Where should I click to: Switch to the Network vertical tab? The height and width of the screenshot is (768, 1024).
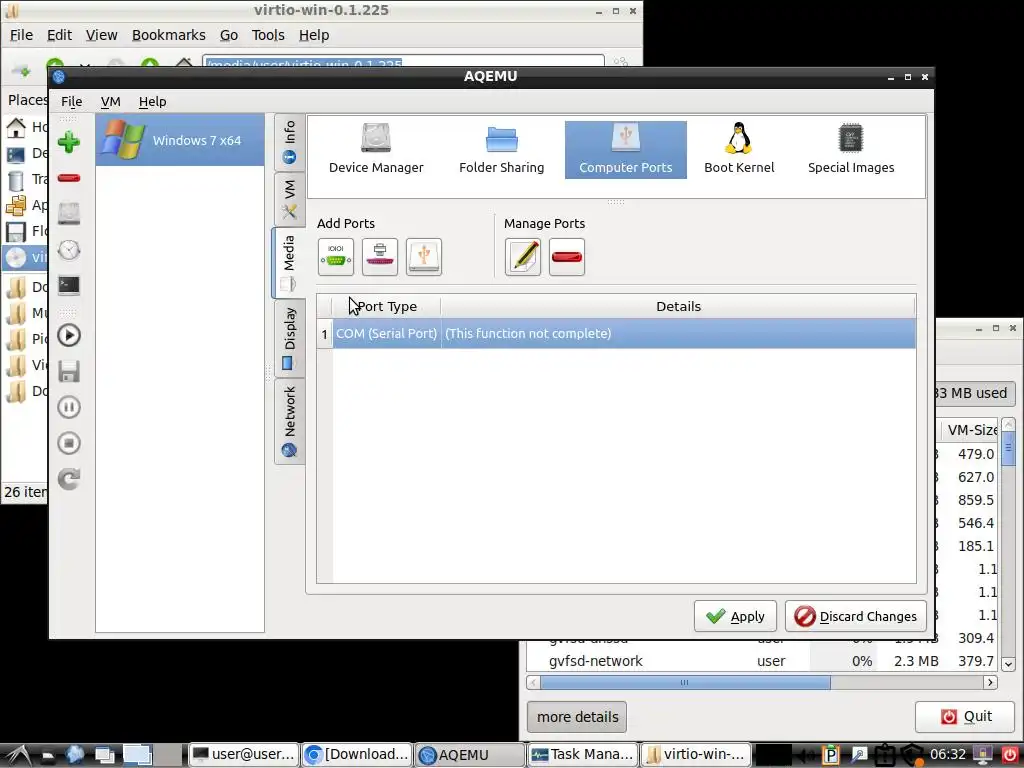pyautogui.click(x=289, y=421)
